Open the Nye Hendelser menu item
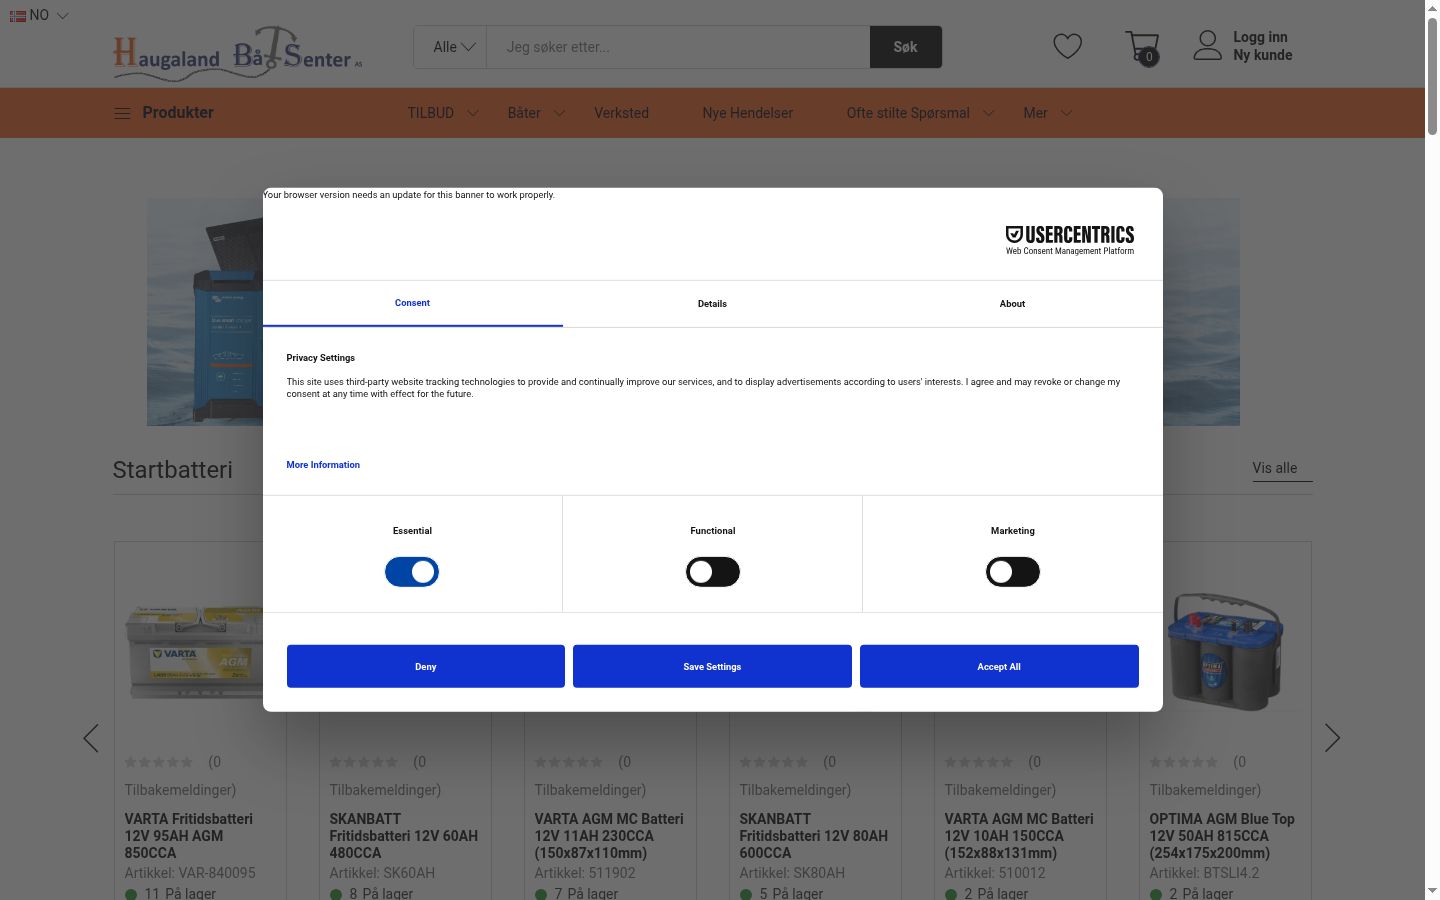 (747, 113)
